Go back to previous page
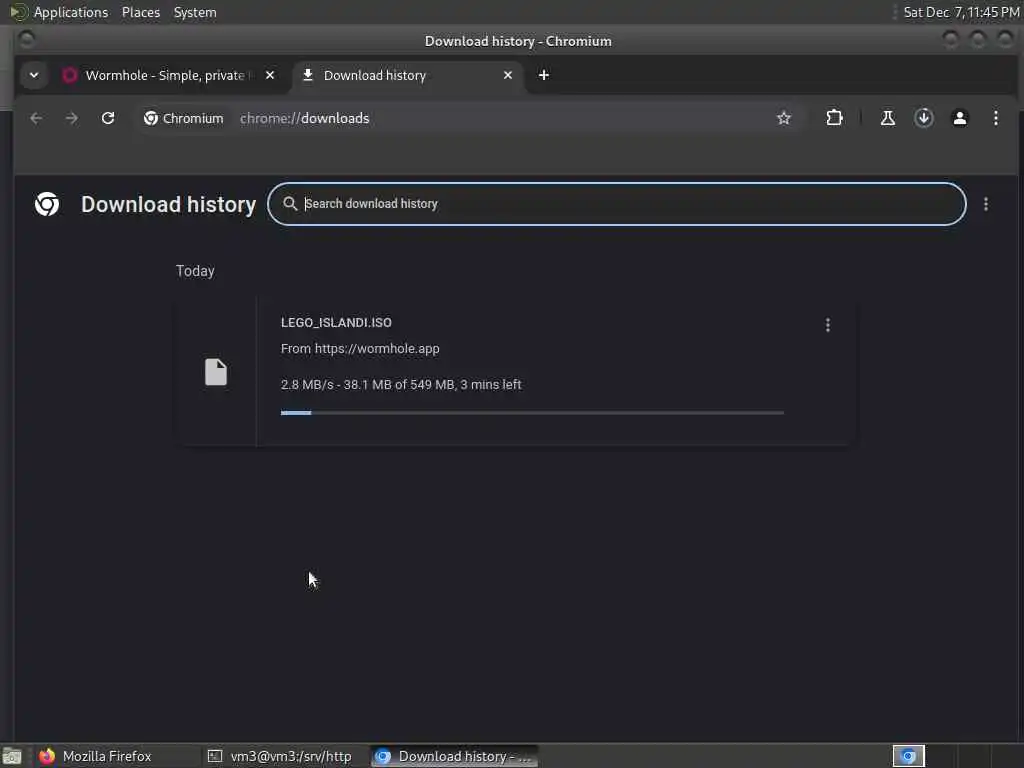This screenshot has width=1024, height=768. click(36, 118)
